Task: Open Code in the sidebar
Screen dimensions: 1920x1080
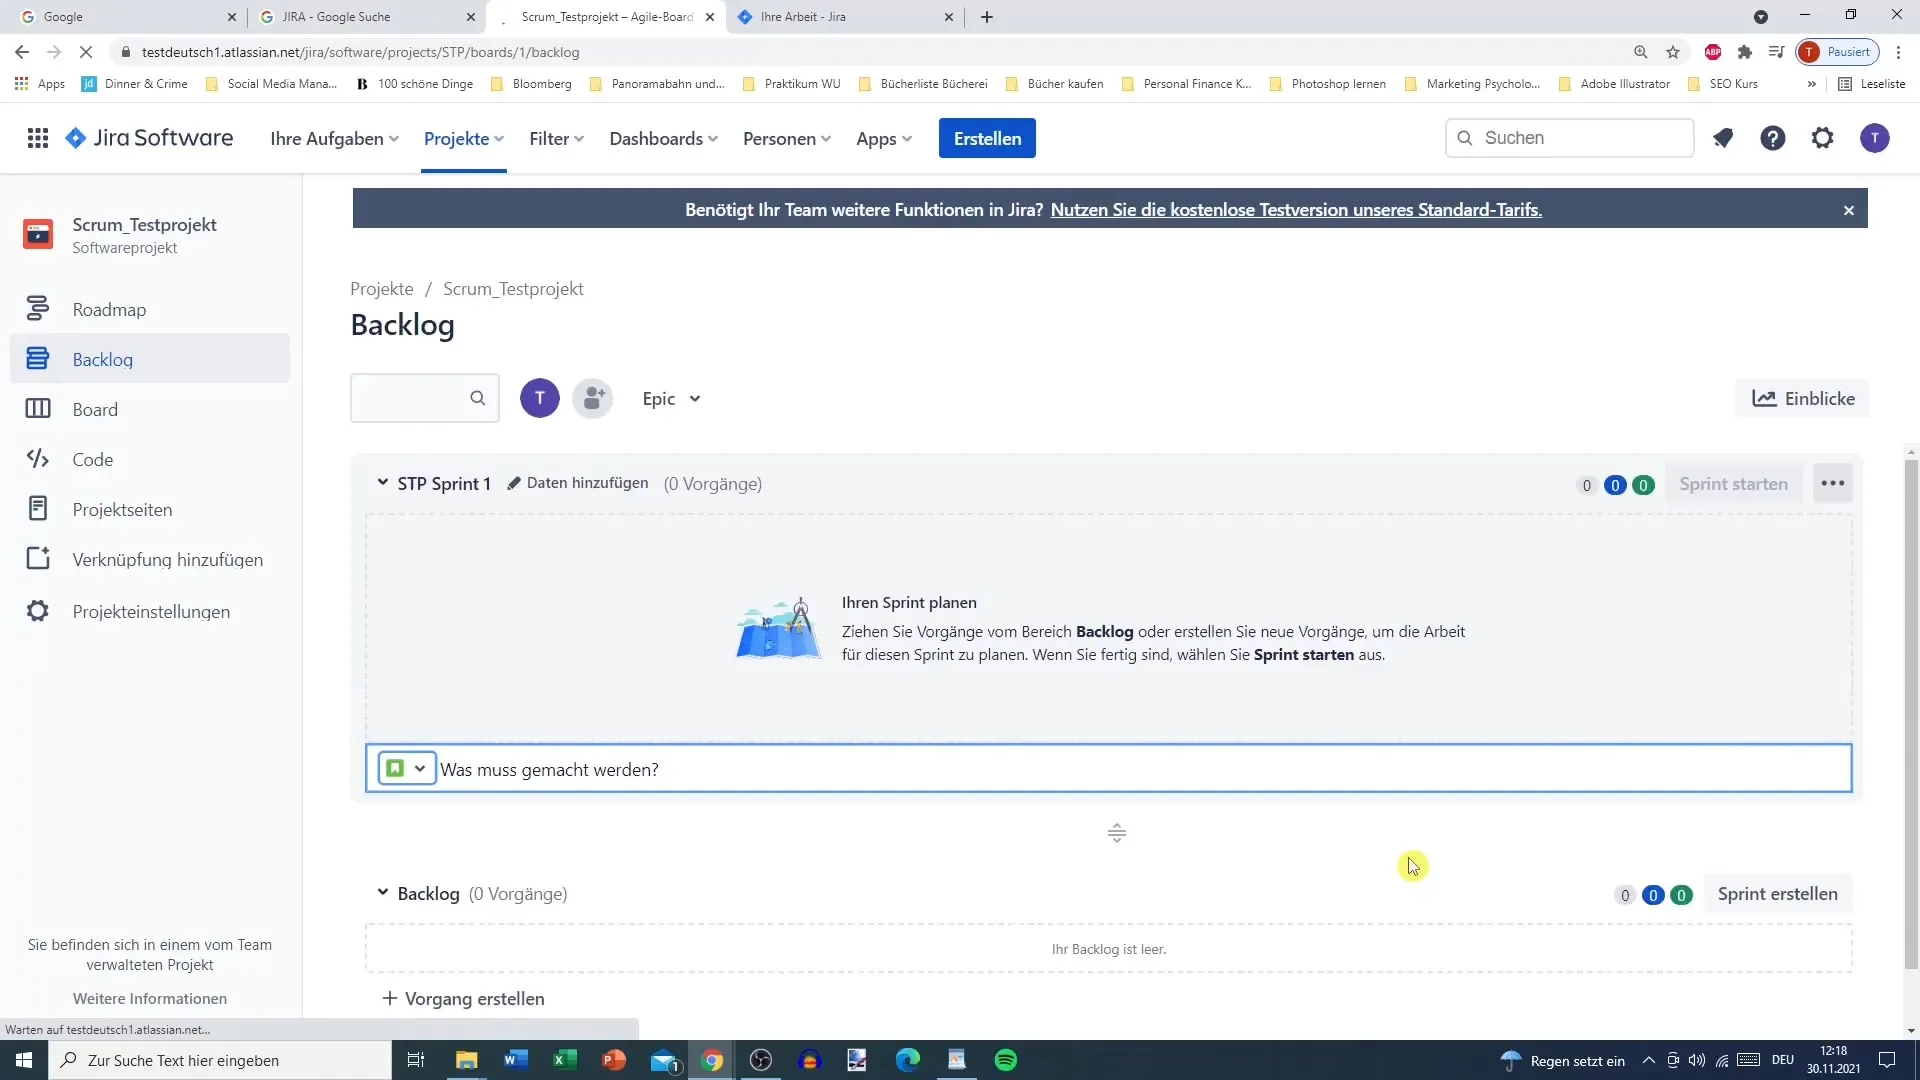Action: point(150,459)
